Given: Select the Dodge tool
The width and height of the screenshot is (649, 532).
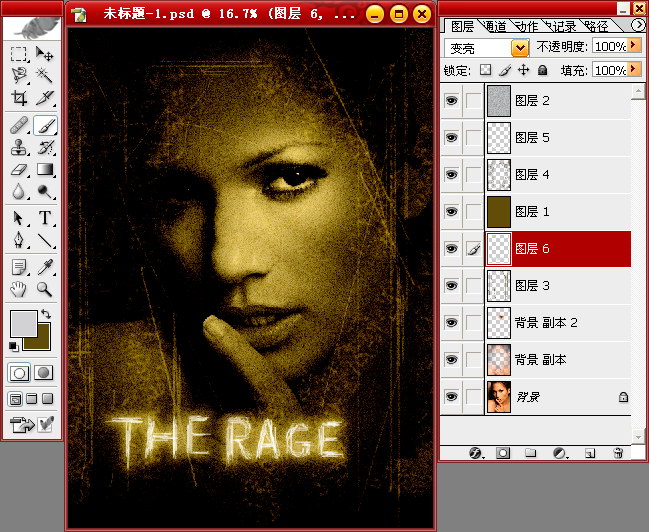Looking at the screenshot, I should (44, 191).
